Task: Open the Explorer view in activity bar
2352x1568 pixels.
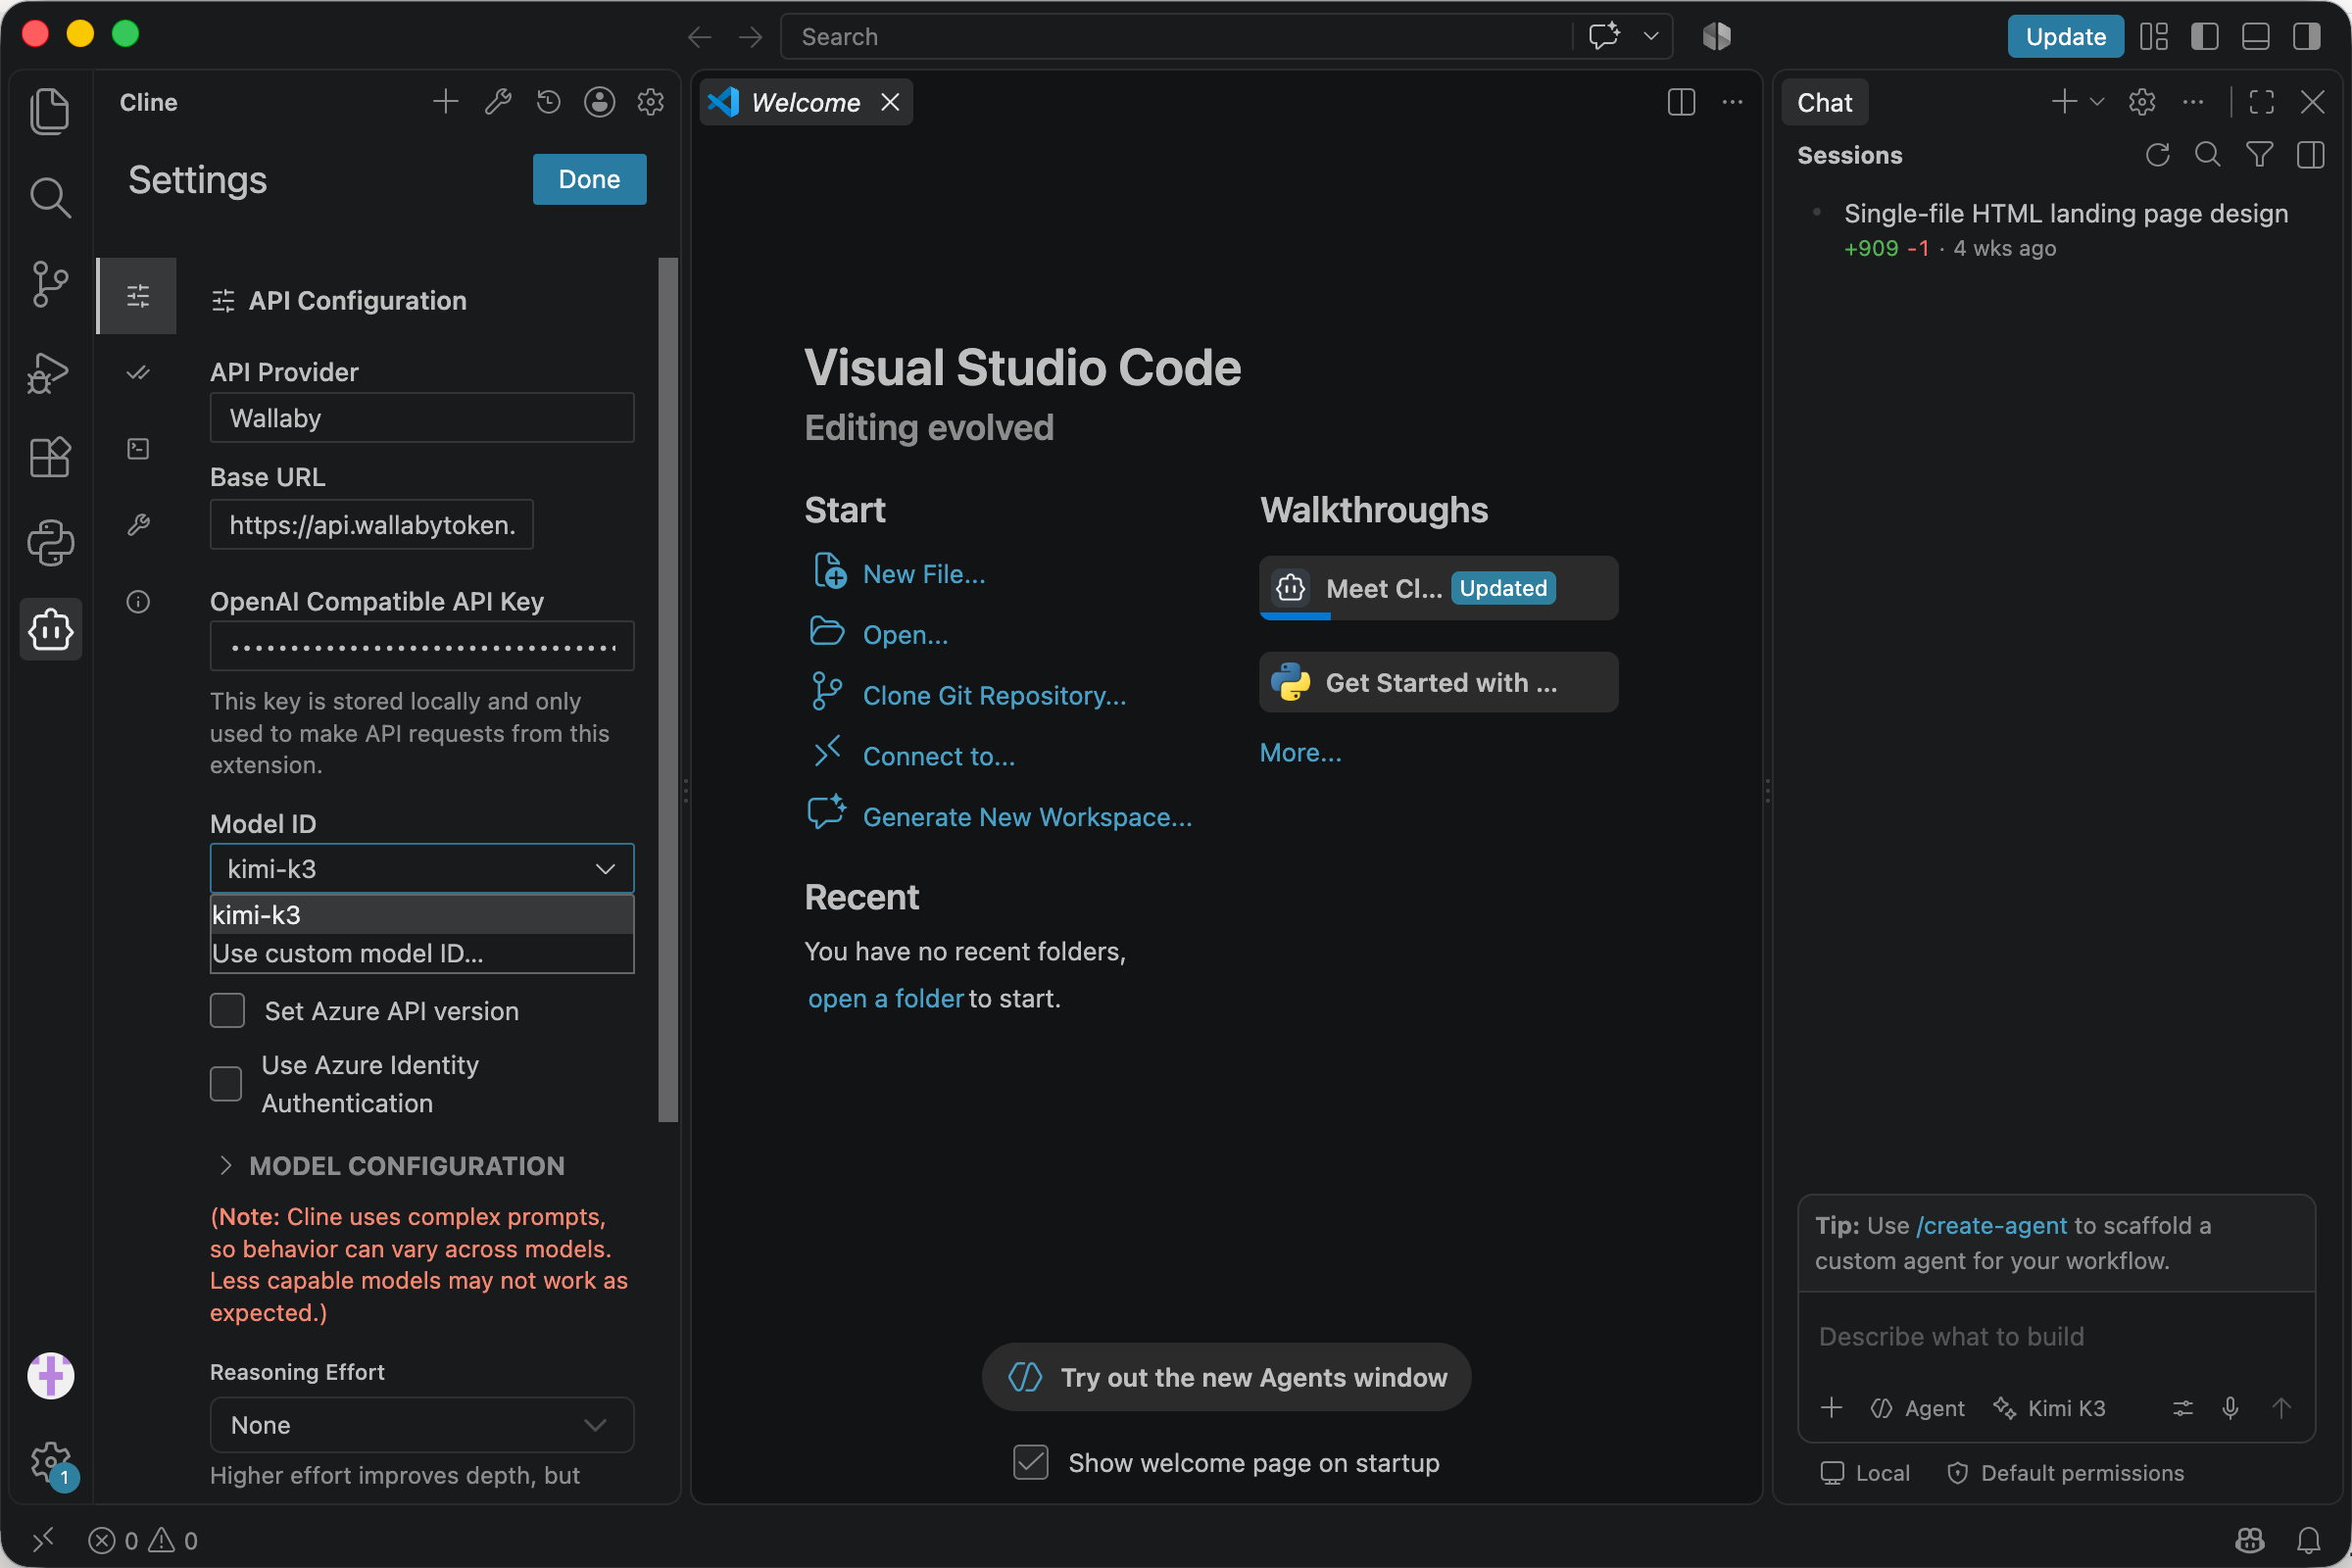Action: (50, 110)
